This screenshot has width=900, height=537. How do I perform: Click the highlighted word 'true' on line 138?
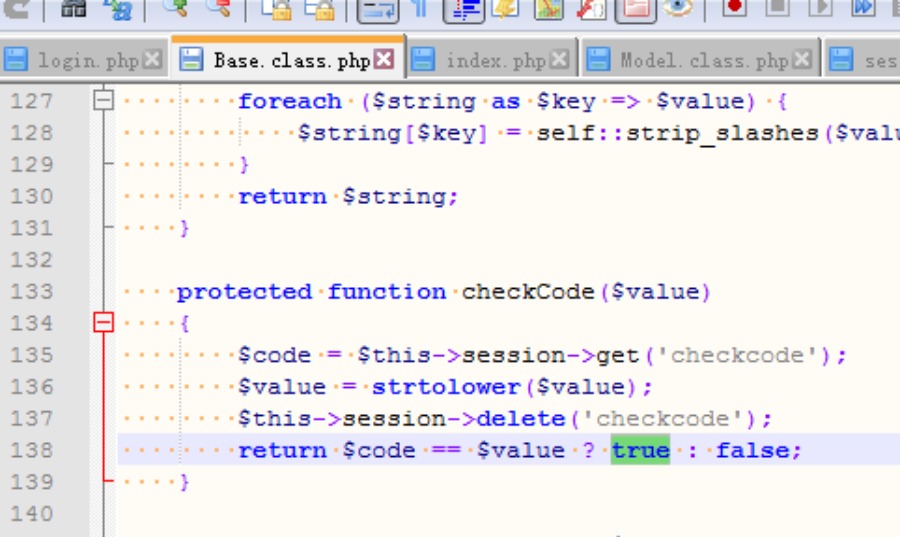coord(641,450)
